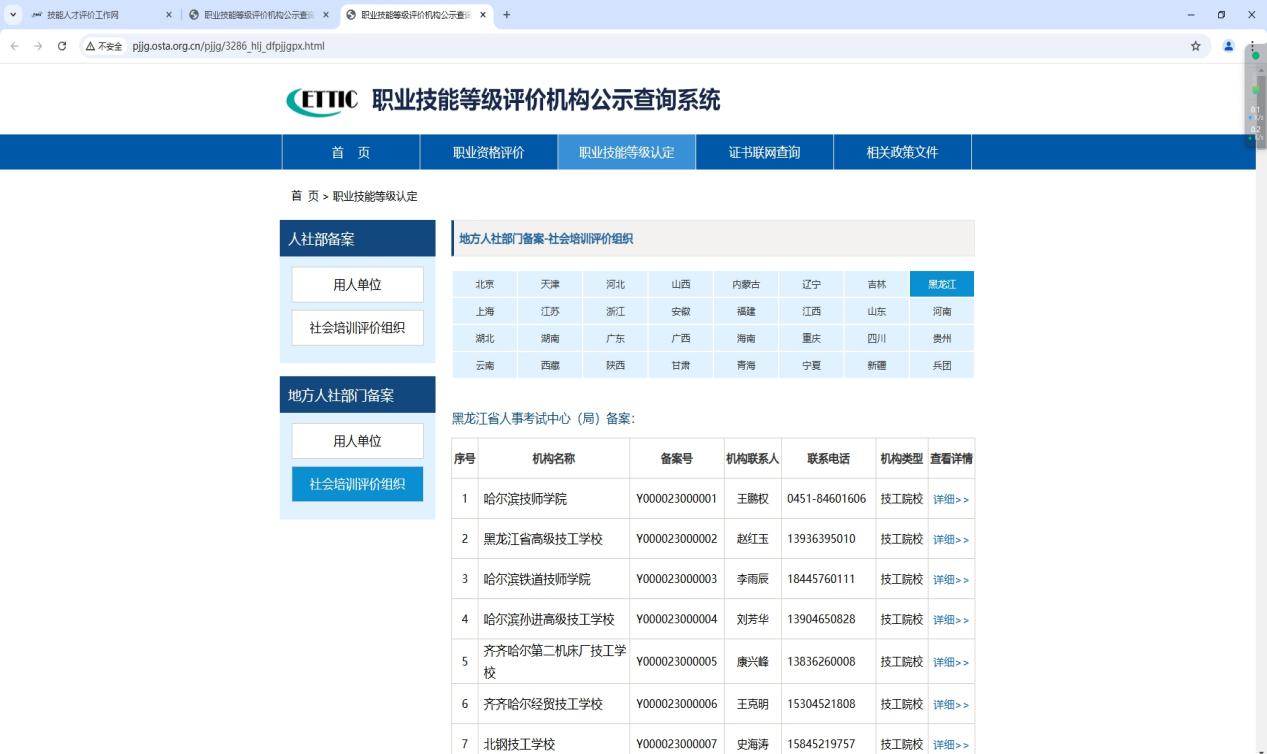Expand the tab search dropdown arrow
This screenshot has width=1267, height=754.
coord(13,15)
